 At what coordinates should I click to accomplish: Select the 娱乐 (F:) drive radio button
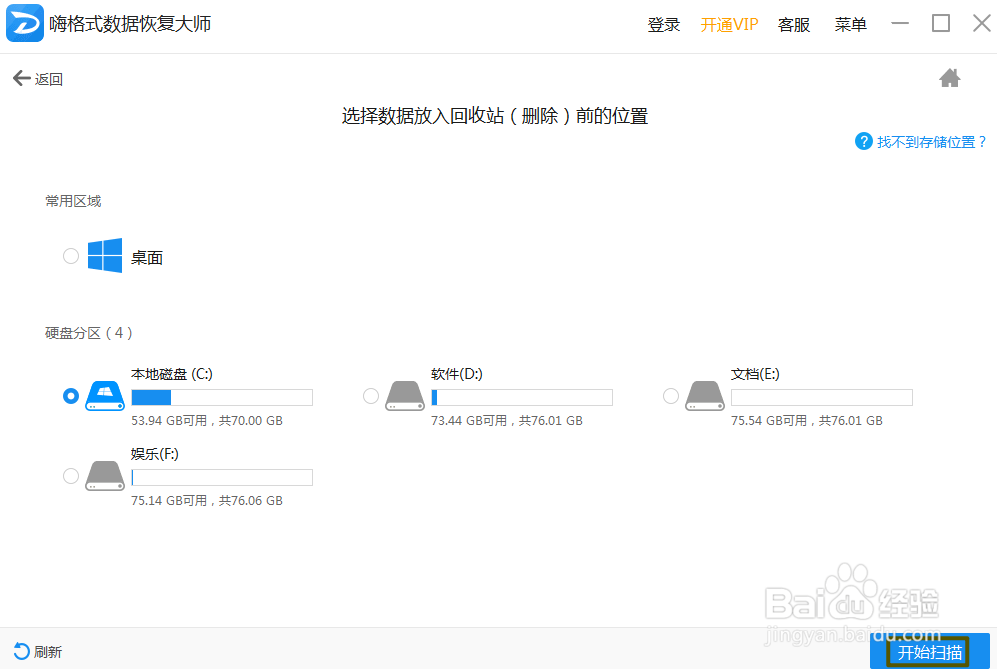(70, 477)
